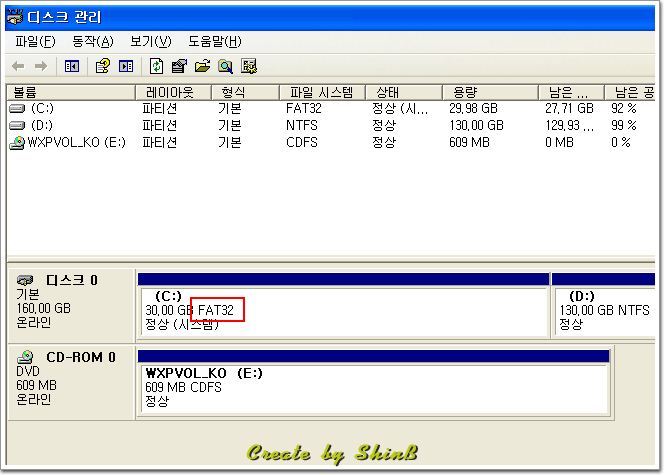Click CDFS in the file system column
This screenshot has height=475, width=664.
pyautogui.click(x=302, y=142)
